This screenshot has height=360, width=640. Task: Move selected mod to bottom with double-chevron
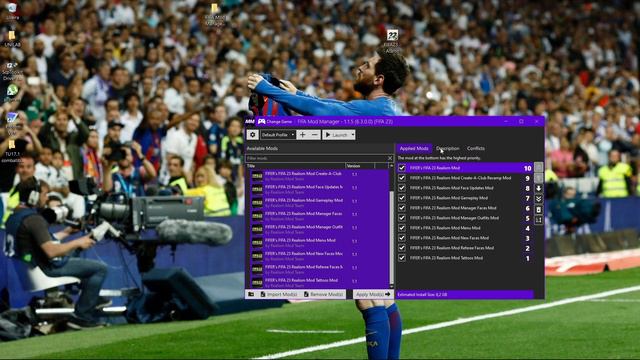pos(539,199)
